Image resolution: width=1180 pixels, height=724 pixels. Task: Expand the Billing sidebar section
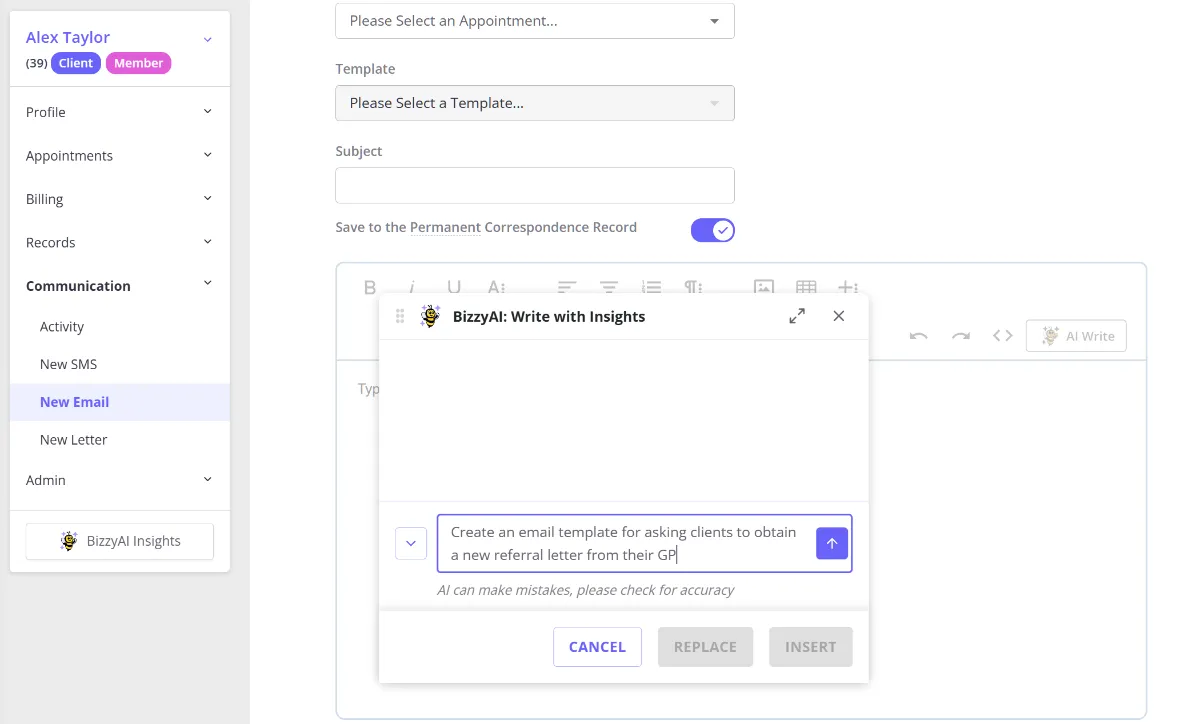(120, 199)
